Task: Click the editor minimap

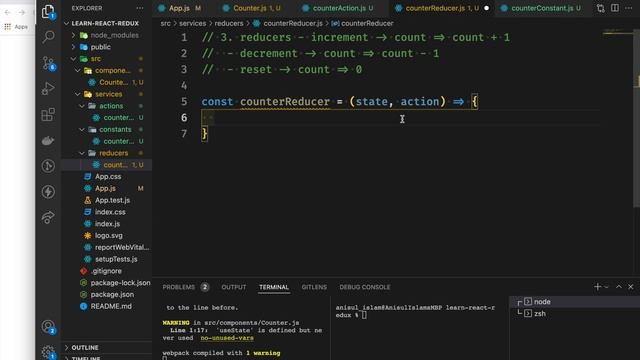Action: click(617, 32)
